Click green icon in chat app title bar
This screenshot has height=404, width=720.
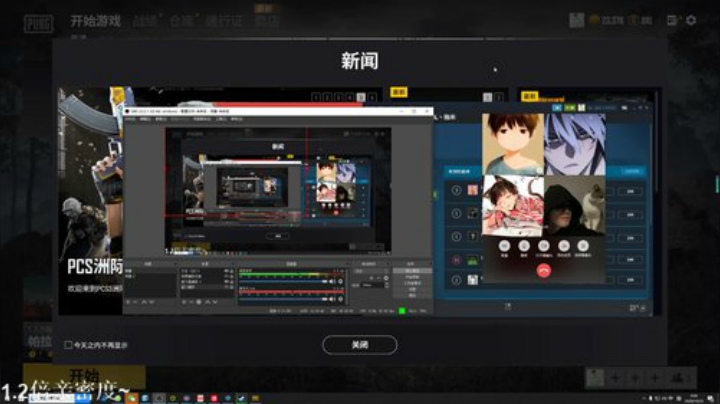[570, 107]
